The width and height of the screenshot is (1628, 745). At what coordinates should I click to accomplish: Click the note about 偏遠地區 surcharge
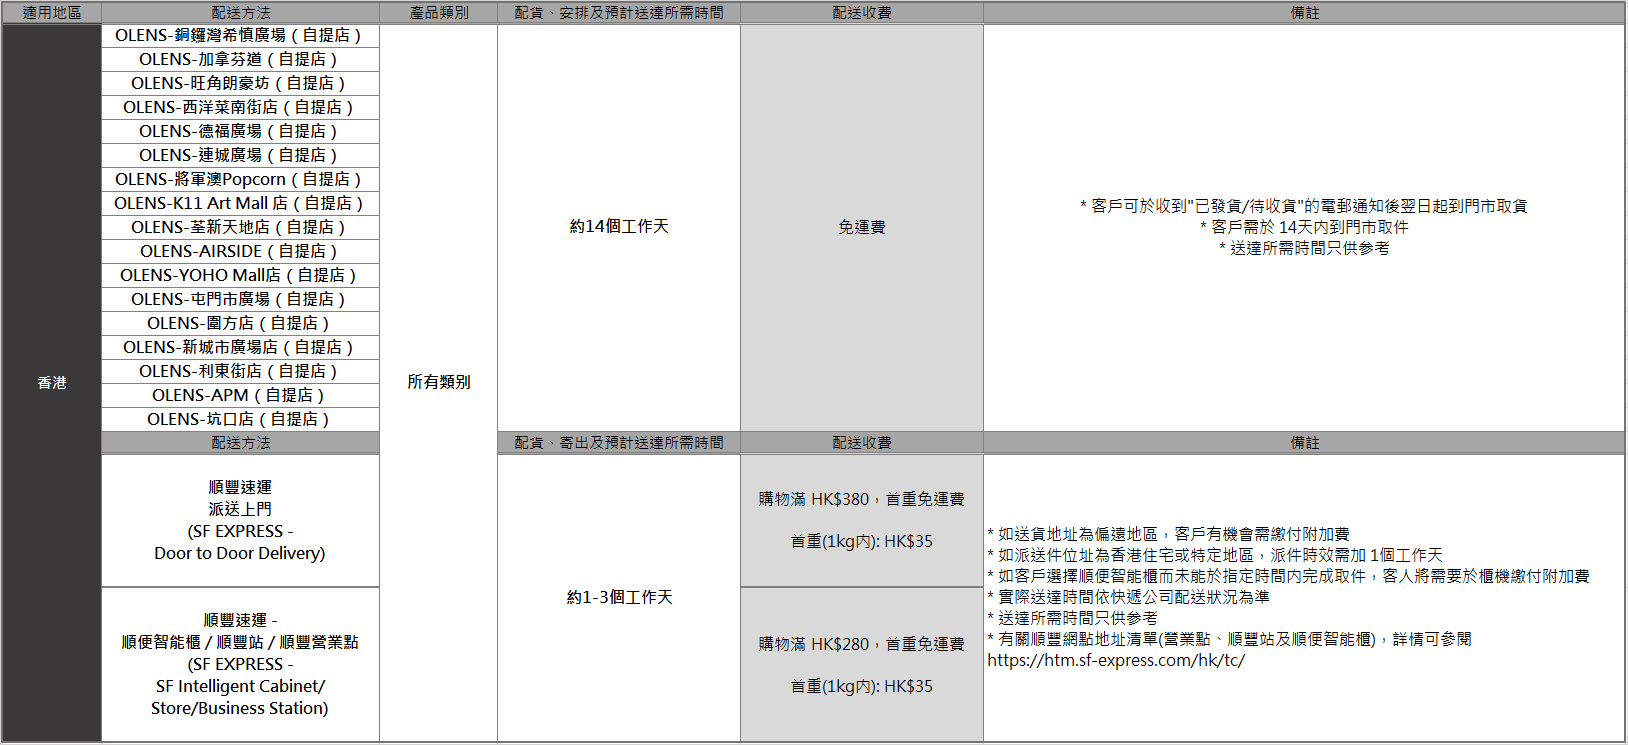point(1169,534)
